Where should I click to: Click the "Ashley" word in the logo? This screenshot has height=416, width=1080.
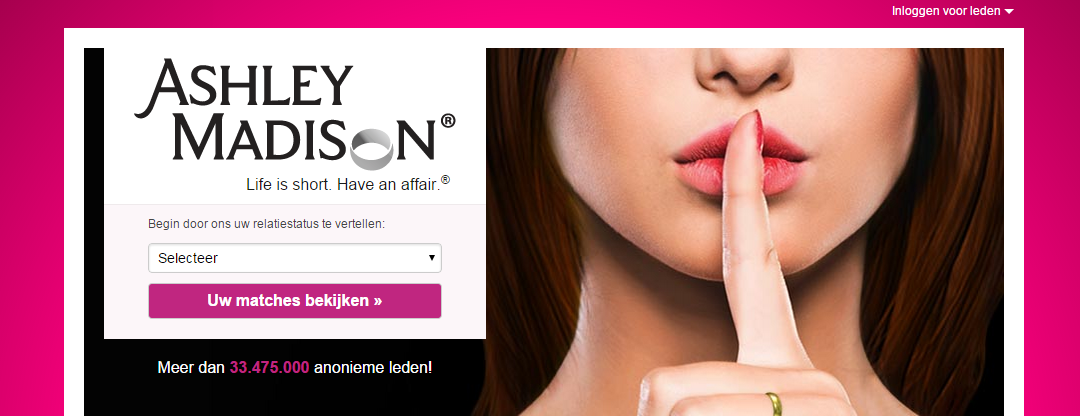(243, 86)
